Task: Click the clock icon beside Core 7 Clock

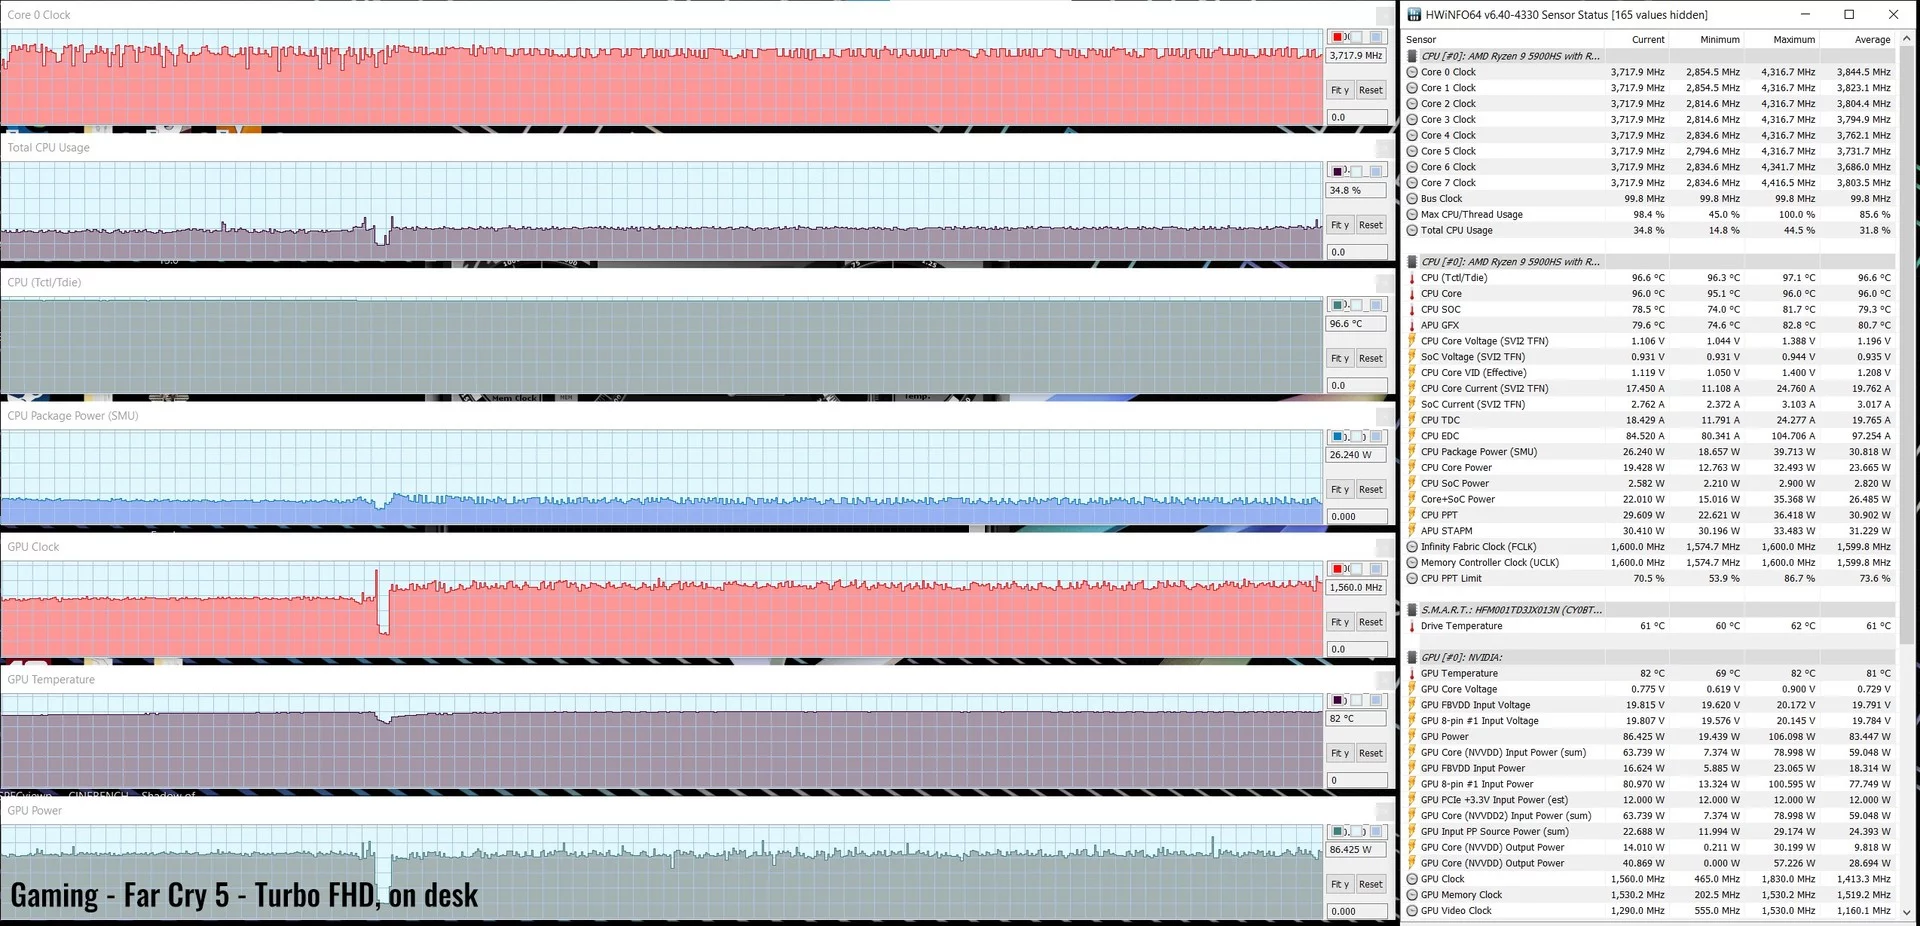Action: 1412,183
